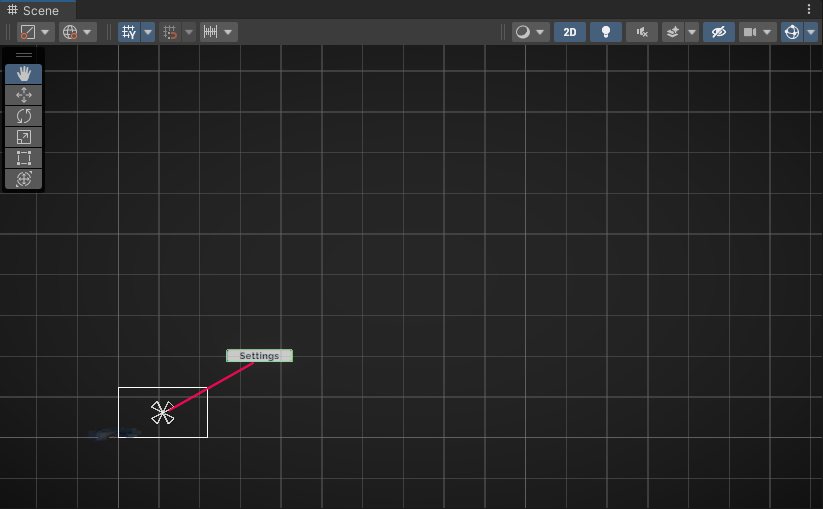Toggle grid visibility button

(x=129, y=32)
